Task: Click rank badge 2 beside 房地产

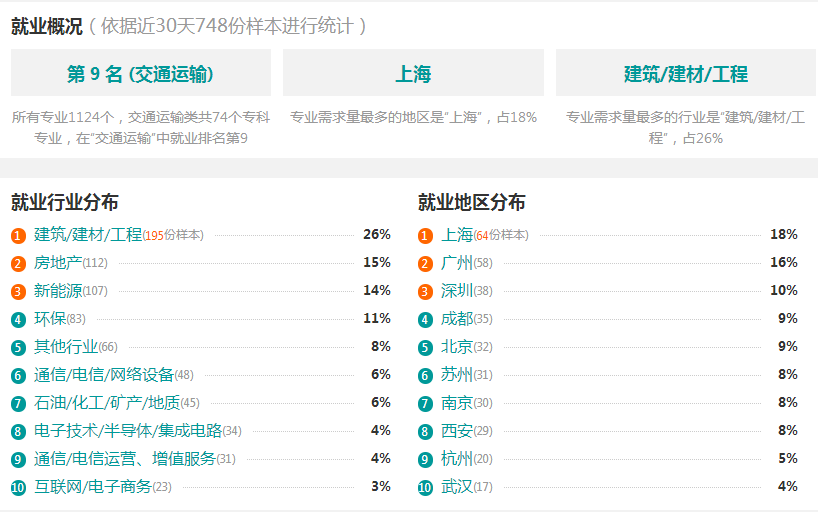Action: (18, 264)
